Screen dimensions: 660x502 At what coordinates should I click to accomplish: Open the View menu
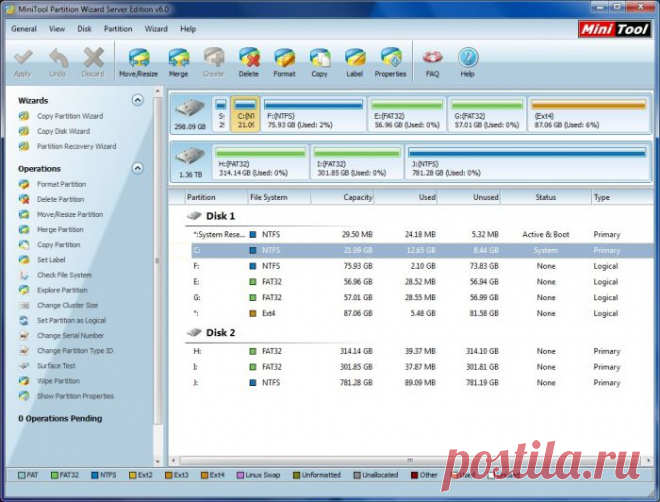(x=57, y=29)
